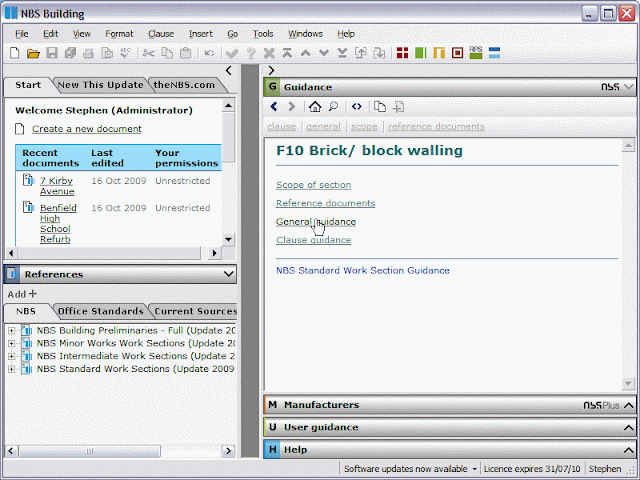Image resolution: width=640 pixels, height=480 pixels.
Task: Click the red four-squares layout icon
Action: (402, 53)
